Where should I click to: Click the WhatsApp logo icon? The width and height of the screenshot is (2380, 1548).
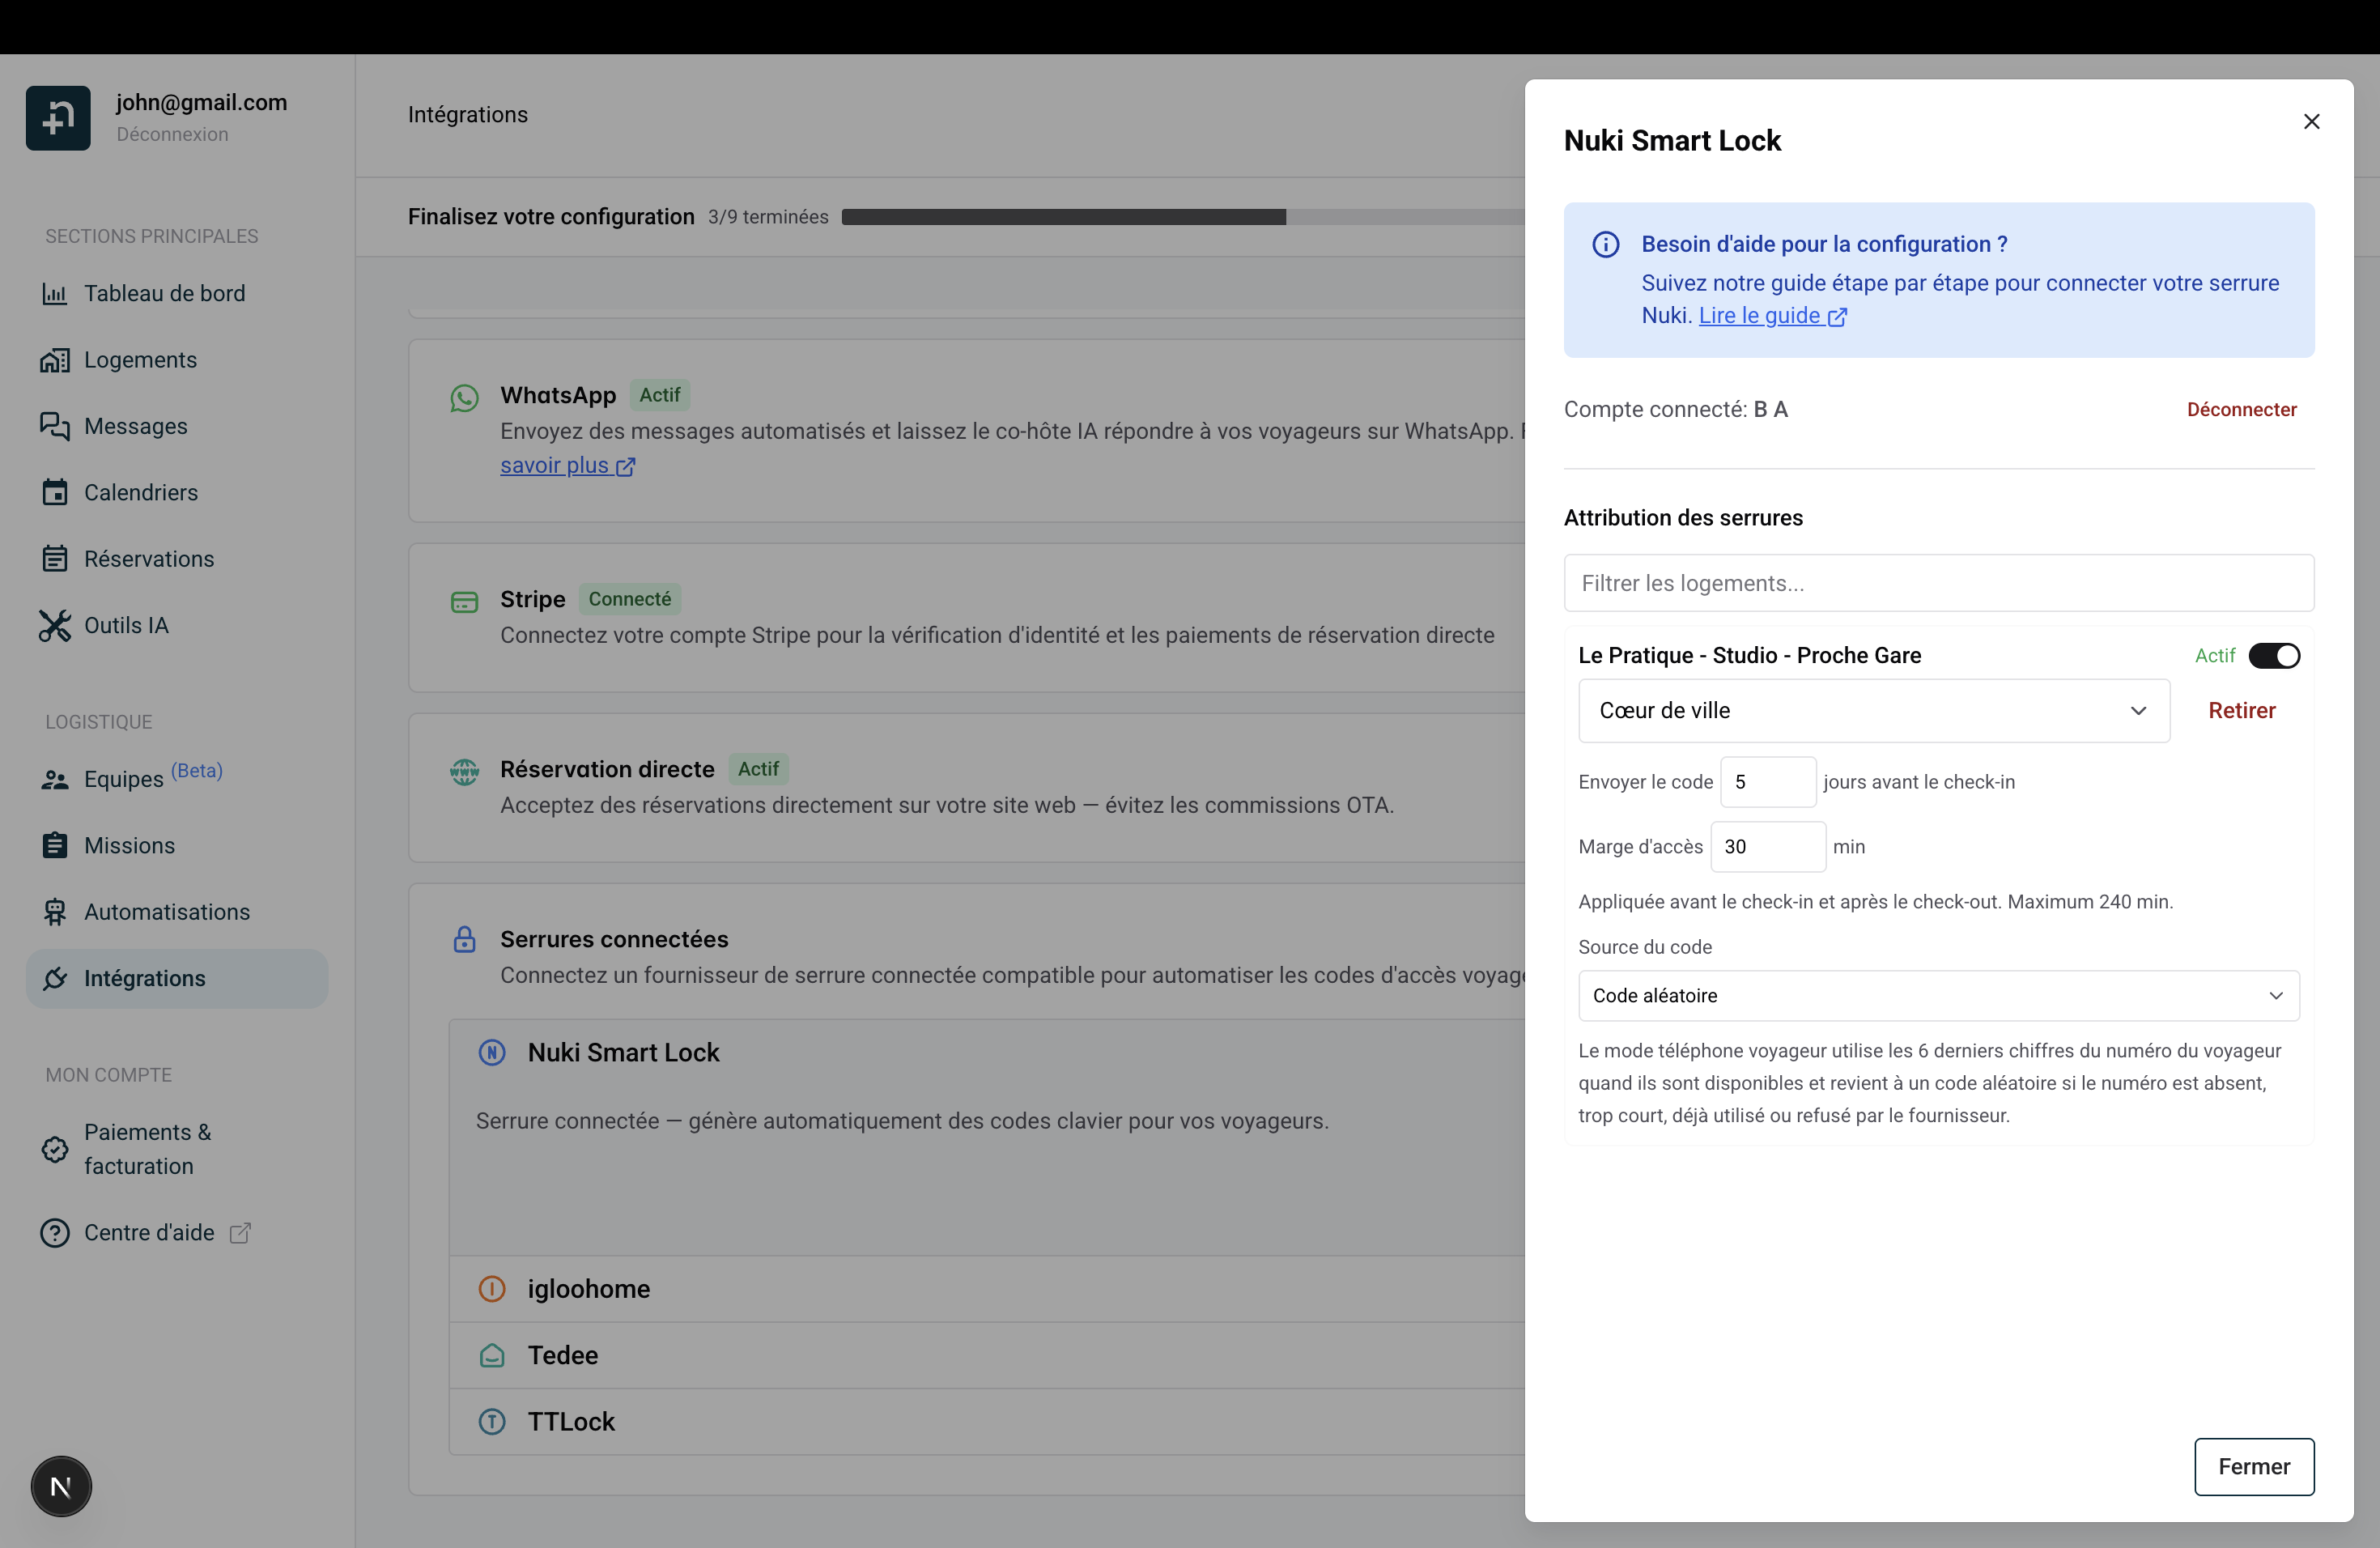pos(464,398)
